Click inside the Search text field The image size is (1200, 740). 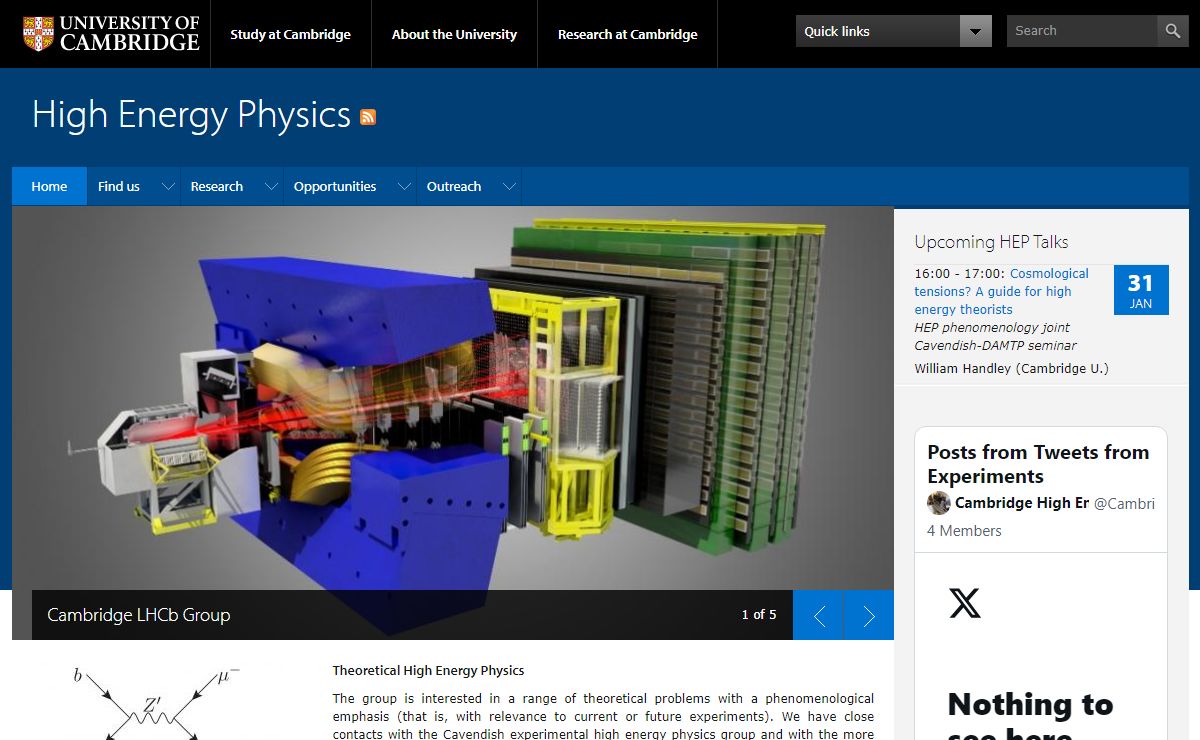coord(1082,31)
